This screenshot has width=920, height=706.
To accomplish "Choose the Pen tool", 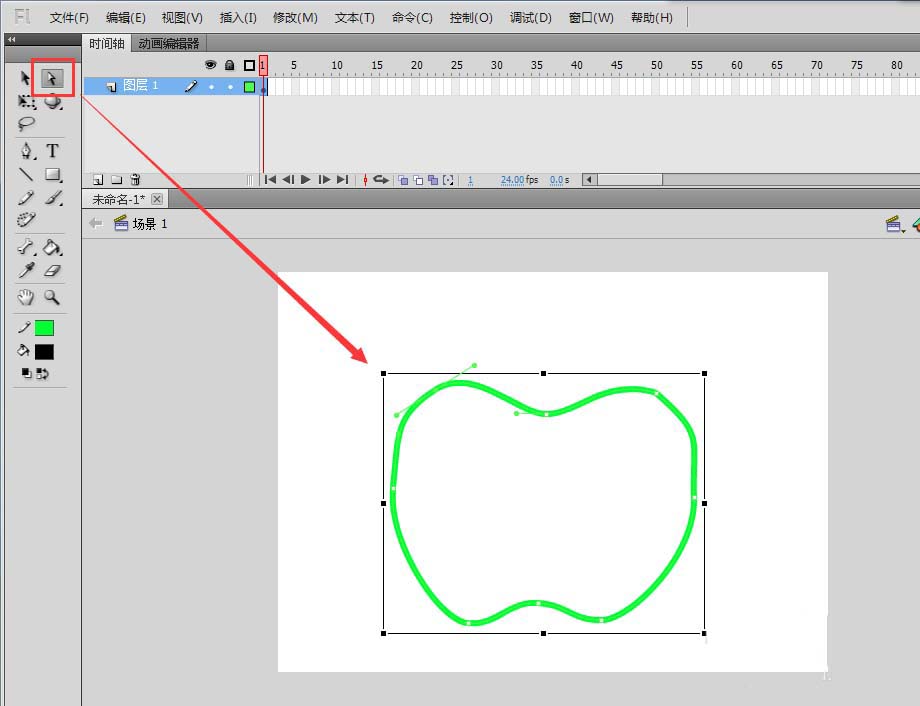I will 27,151.
